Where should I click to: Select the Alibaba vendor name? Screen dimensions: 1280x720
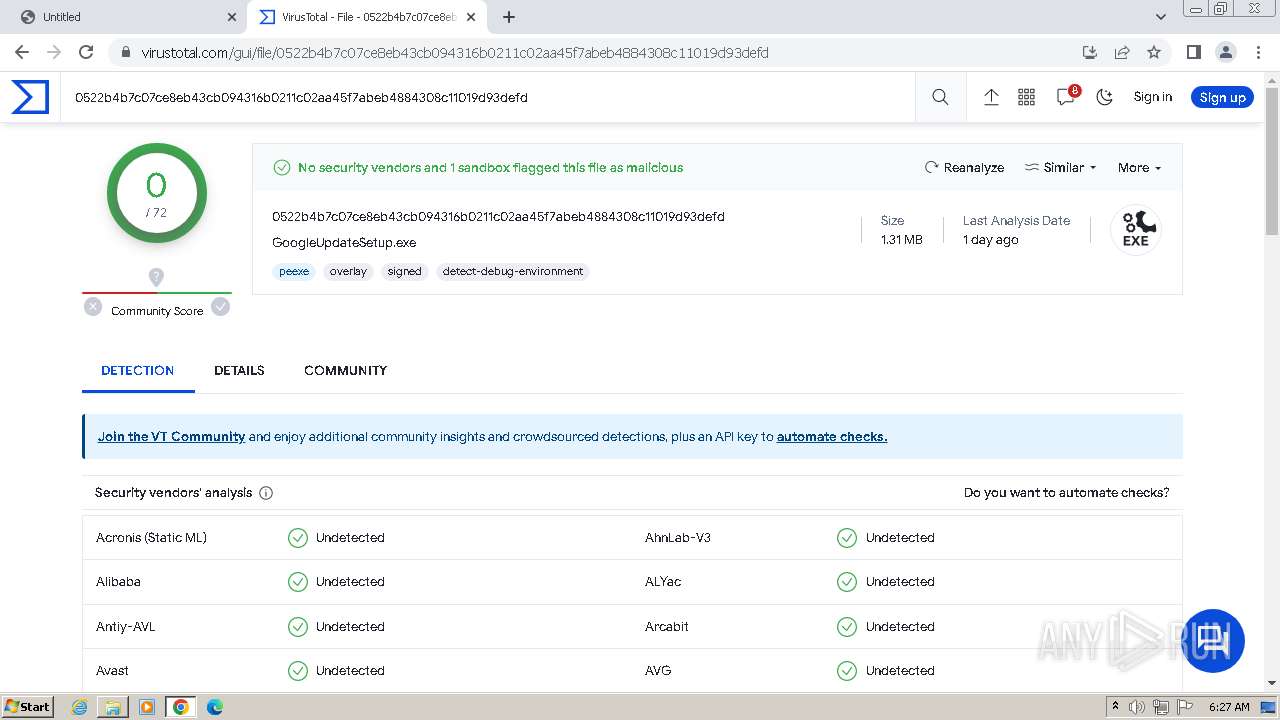pos(118,582)
